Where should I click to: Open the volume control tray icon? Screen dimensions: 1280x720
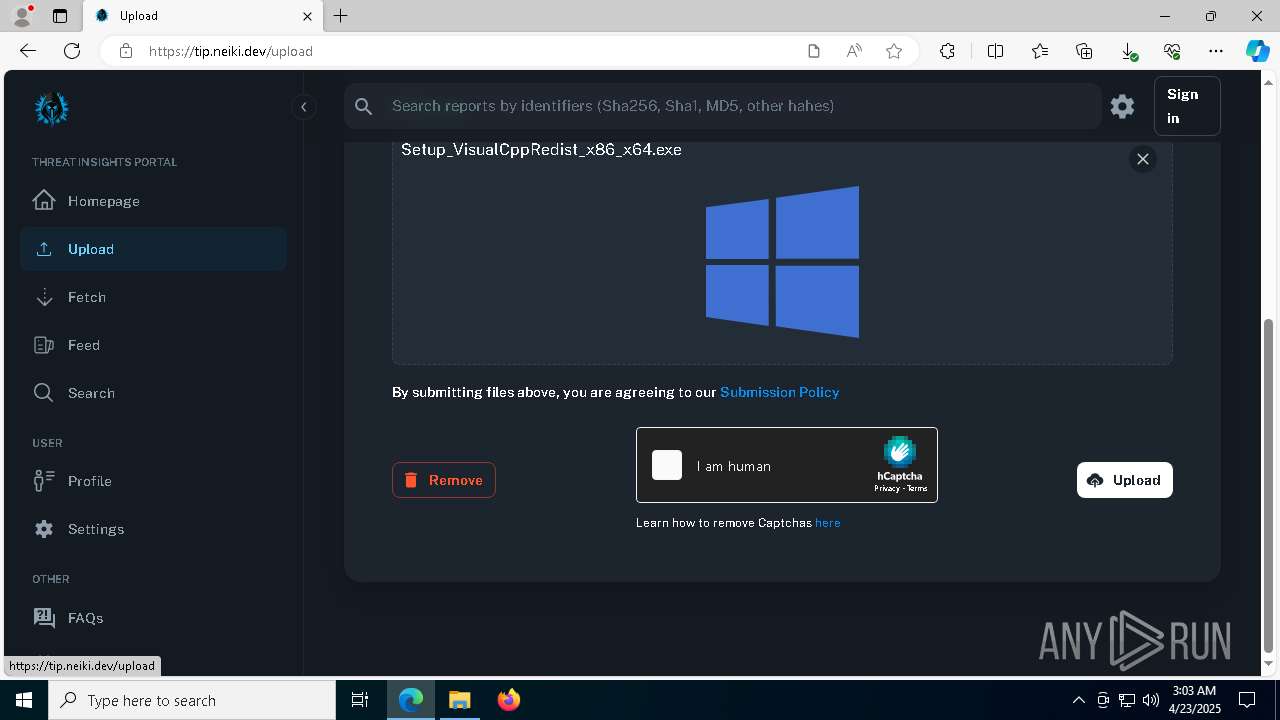click(1150, 700)
